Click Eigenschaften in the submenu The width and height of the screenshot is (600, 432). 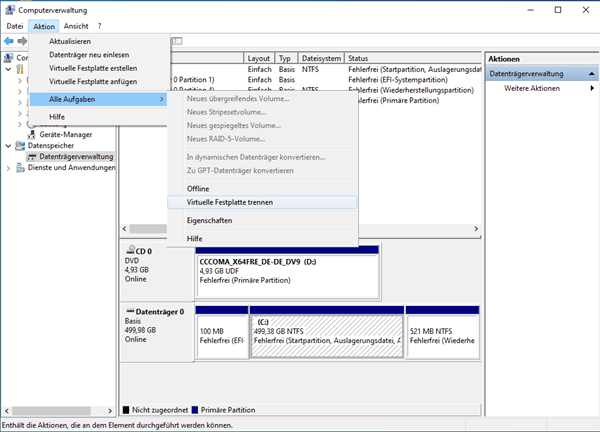[209, 220]
